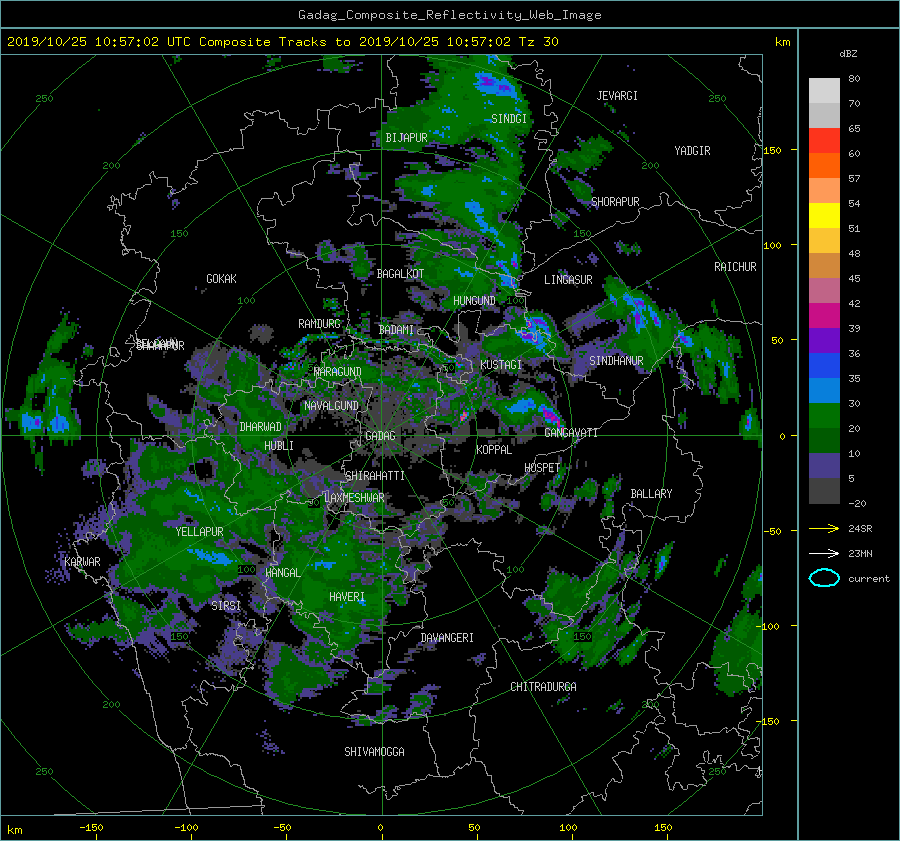Click the UTC Composite Tracks timestamp header

[282, 42]
